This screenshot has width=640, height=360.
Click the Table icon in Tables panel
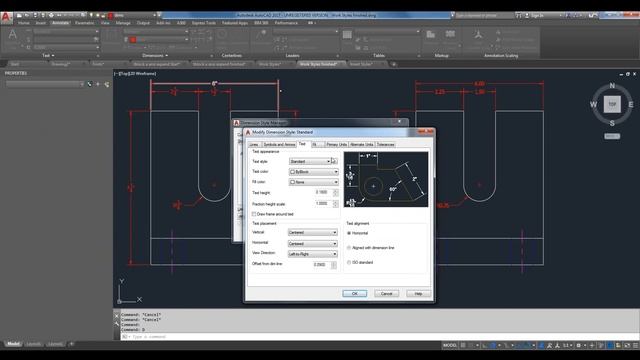(347, 35)
